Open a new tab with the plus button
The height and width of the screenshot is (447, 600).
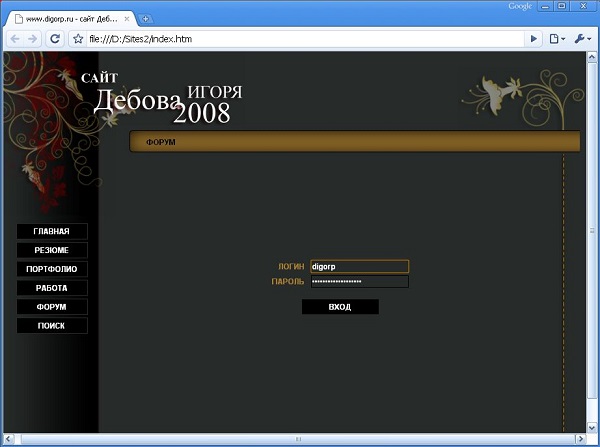(146, 18)
